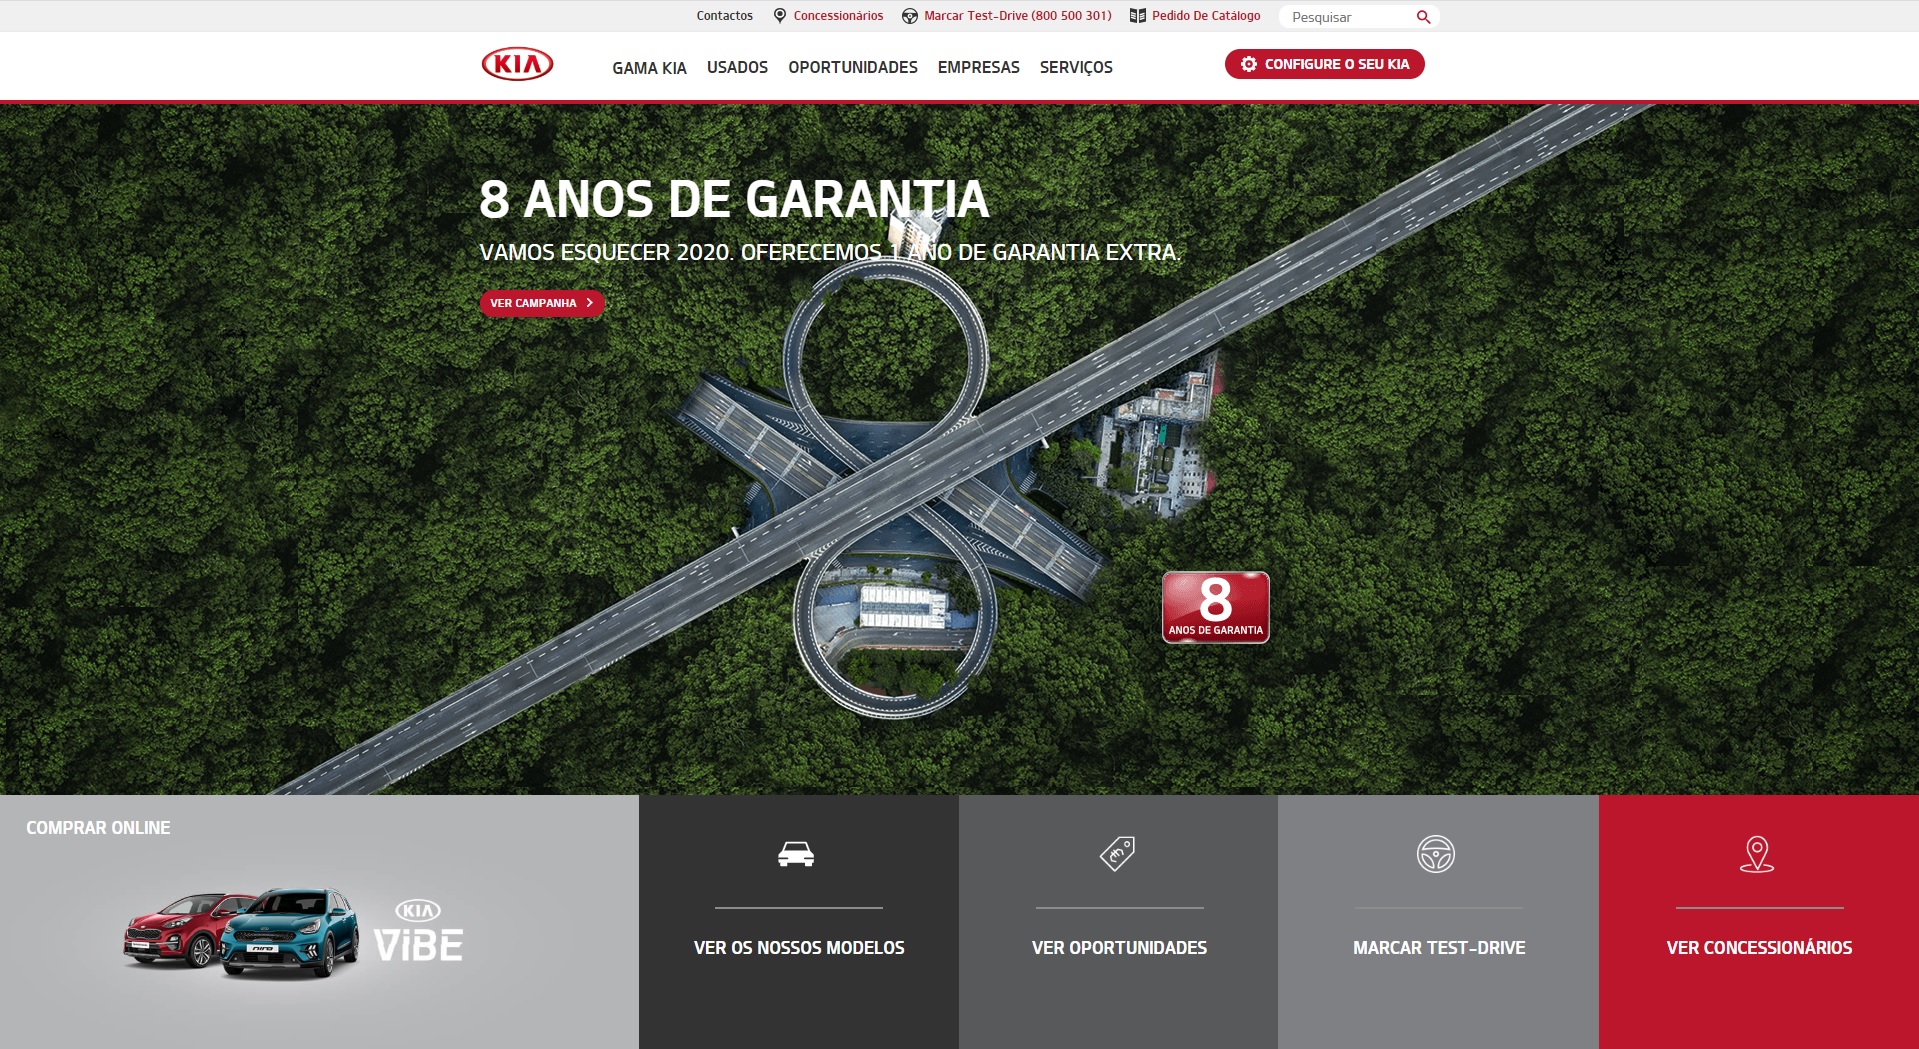The height and width of the screenshot is (1049, 1919).
Task: Click the steering wheel icon in Test-Drive tile
Action: [1435, 854]
